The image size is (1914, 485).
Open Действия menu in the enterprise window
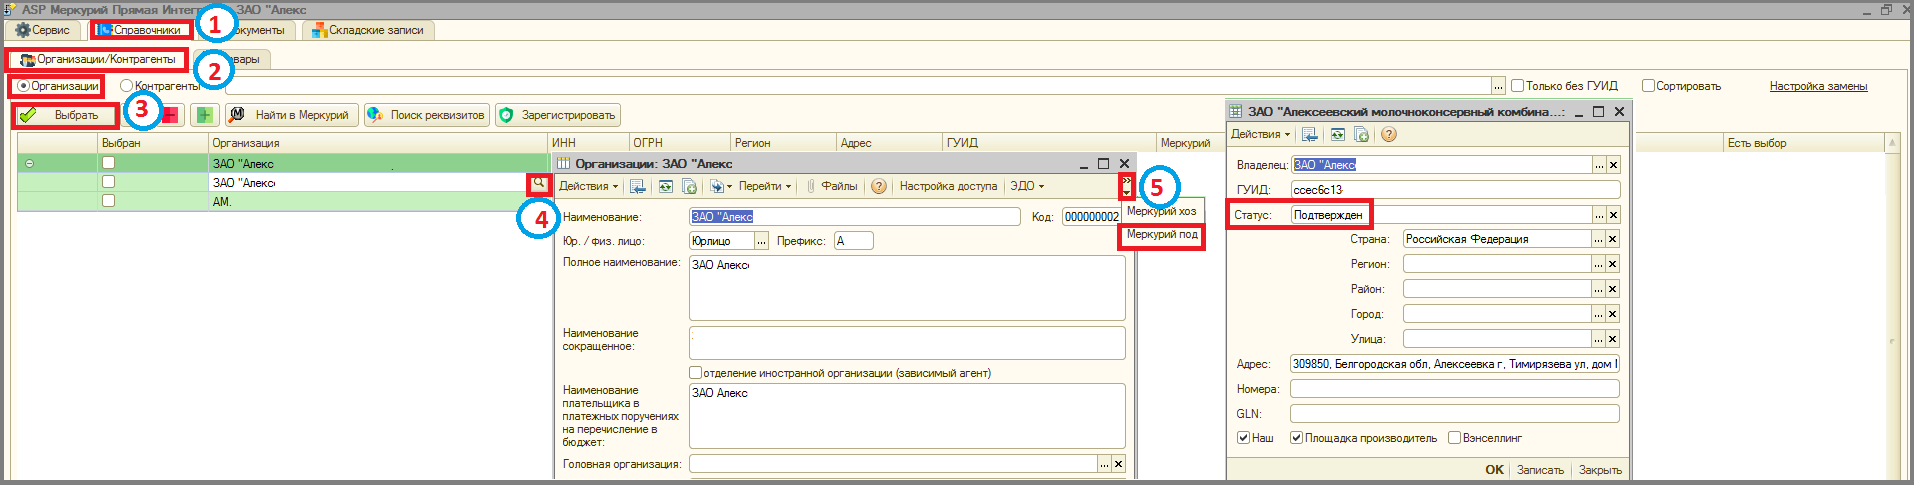point(1260,134)
